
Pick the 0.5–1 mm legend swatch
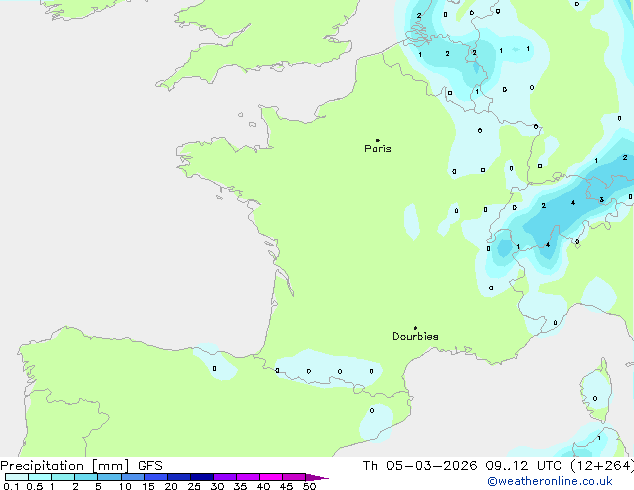pos(40,477)
